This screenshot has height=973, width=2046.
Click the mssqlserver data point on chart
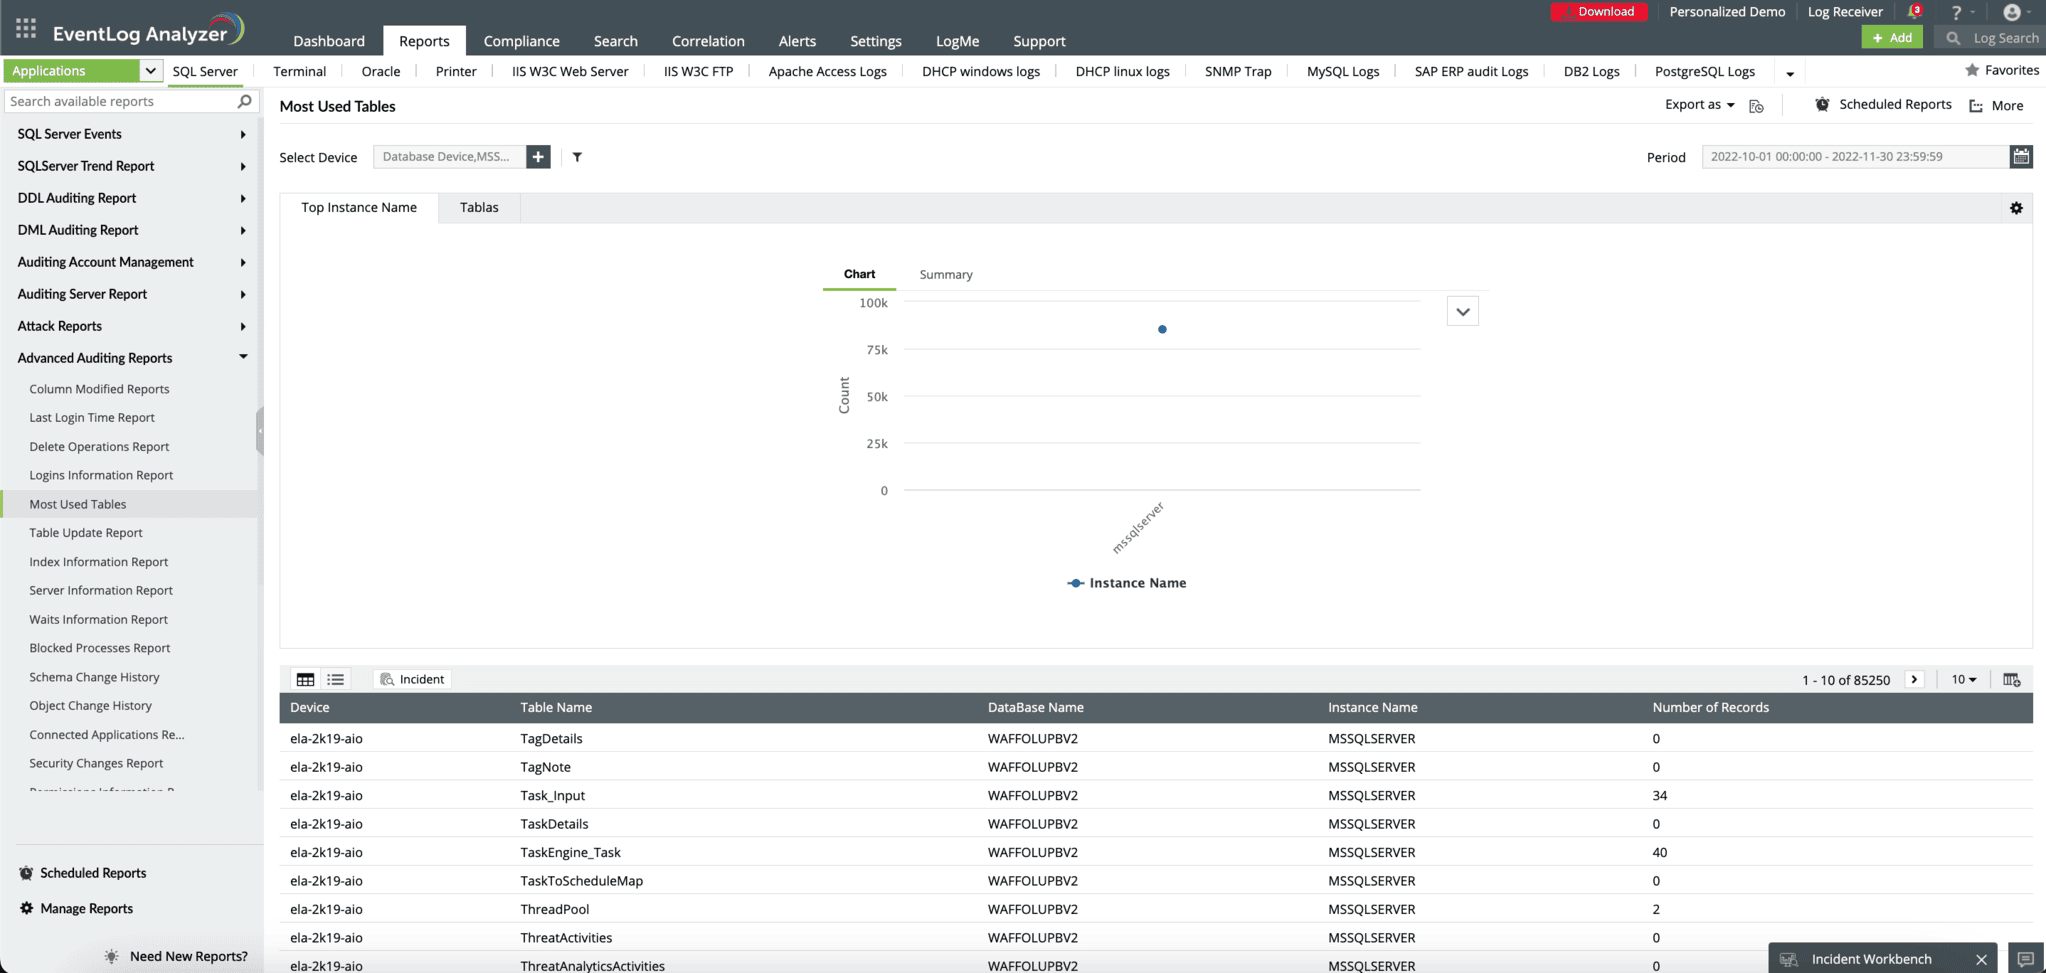1162,329
